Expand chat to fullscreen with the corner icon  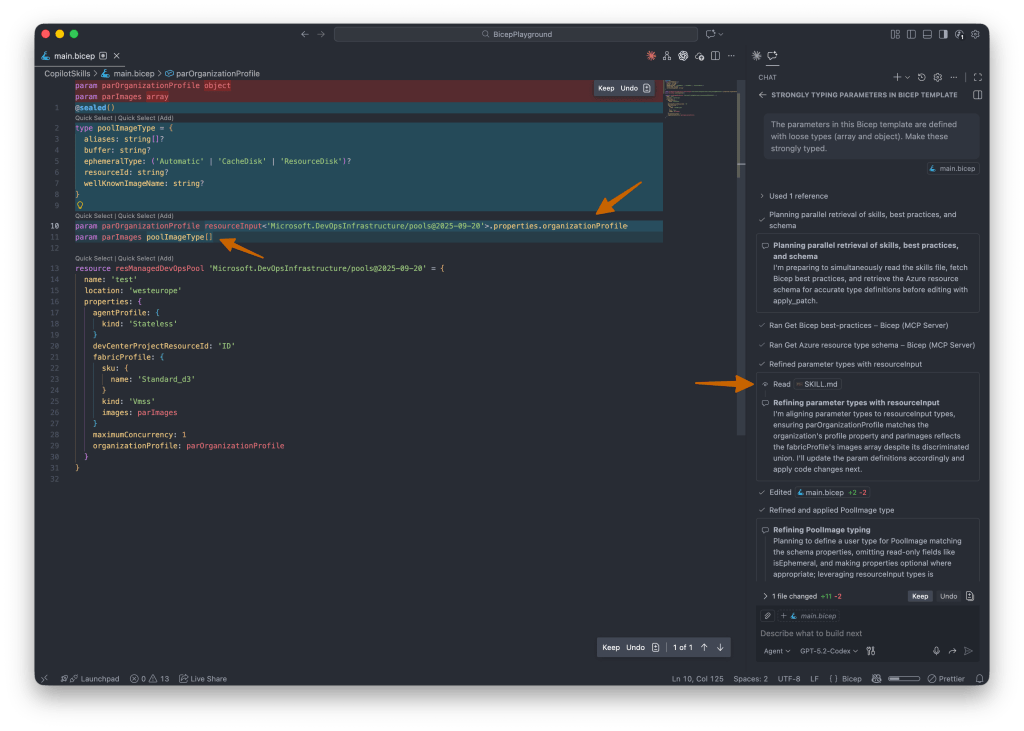tap(977, 77)
